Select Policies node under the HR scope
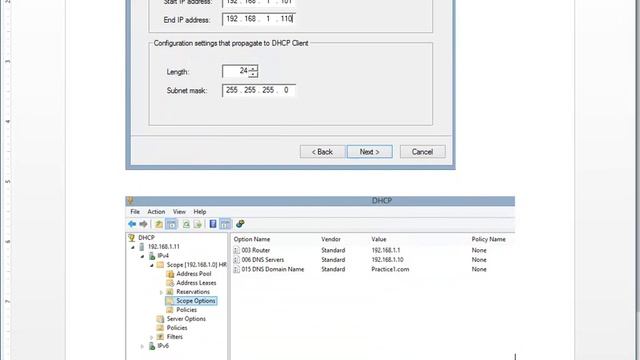The height and width of the screenshot is (360, 640). click(x=187, y=310)
